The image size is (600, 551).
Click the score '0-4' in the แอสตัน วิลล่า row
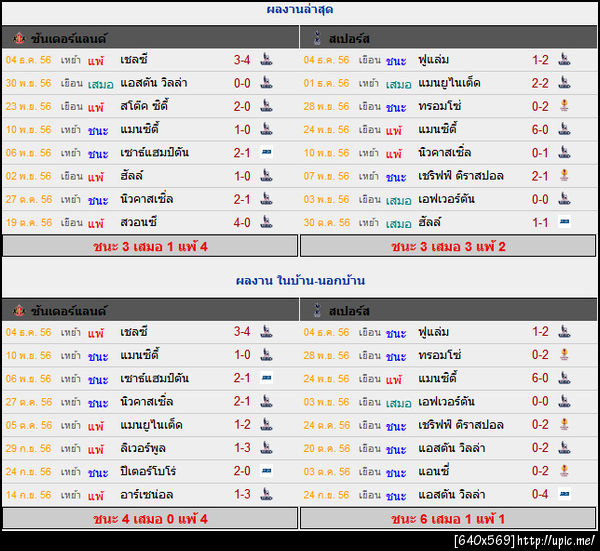pyautogui.click(x=540, y=494)
